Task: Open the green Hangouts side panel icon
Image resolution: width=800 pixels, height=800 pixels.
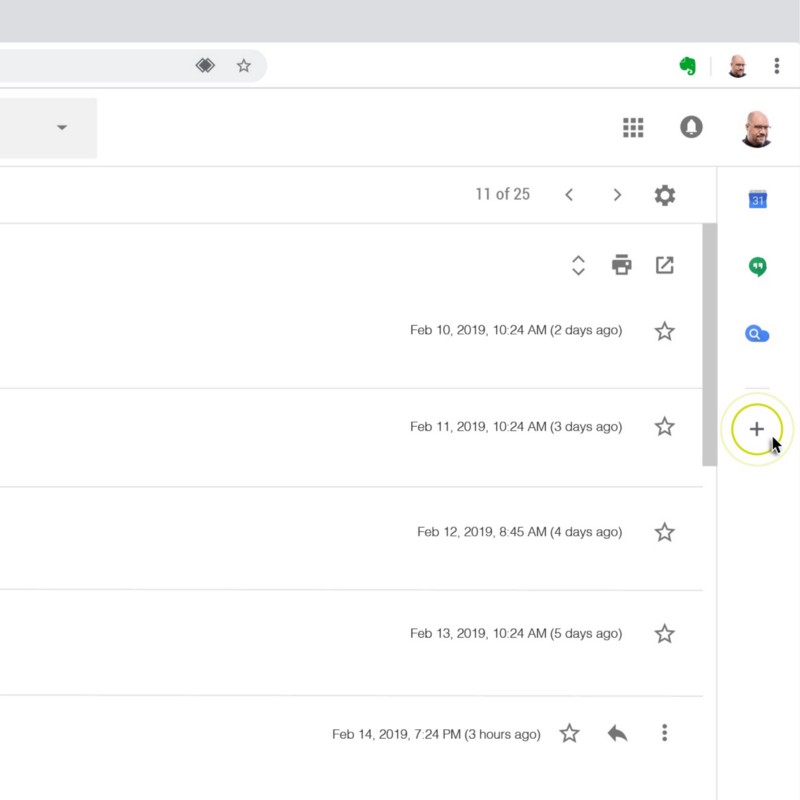Action: pyautogui.click(x=757, y=267)
